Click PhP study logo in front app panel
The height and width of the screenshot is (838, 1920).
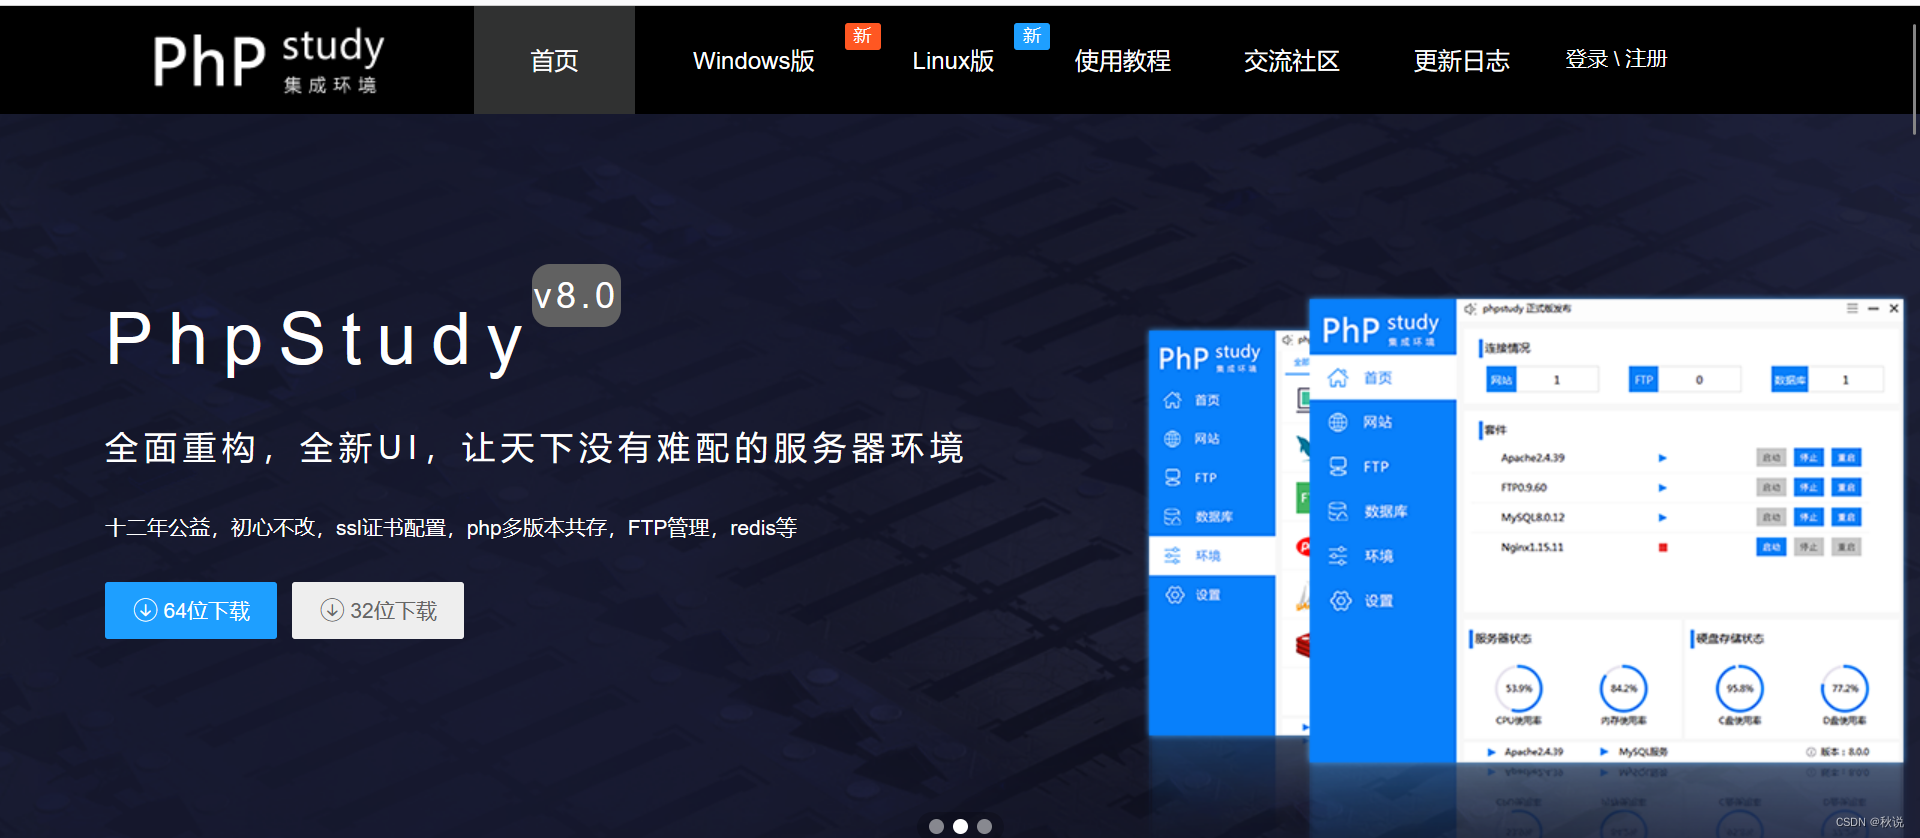pos(1380,328)
